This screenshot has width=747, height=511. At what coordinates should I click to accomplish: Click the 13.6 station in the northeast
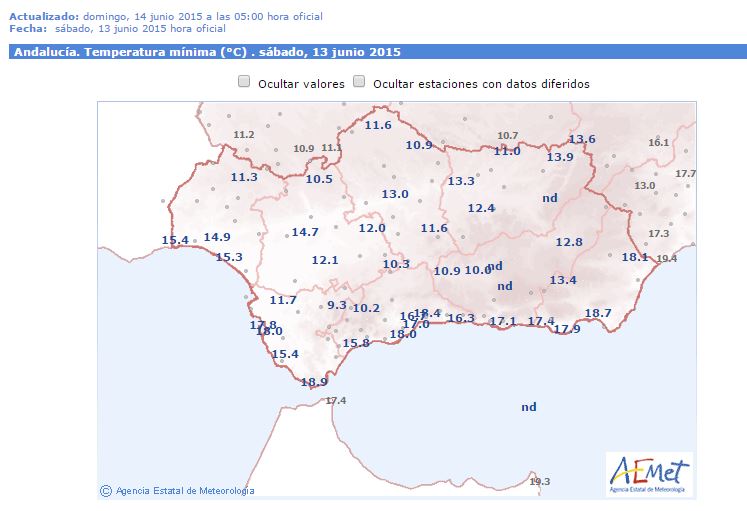tap(582, 139)
